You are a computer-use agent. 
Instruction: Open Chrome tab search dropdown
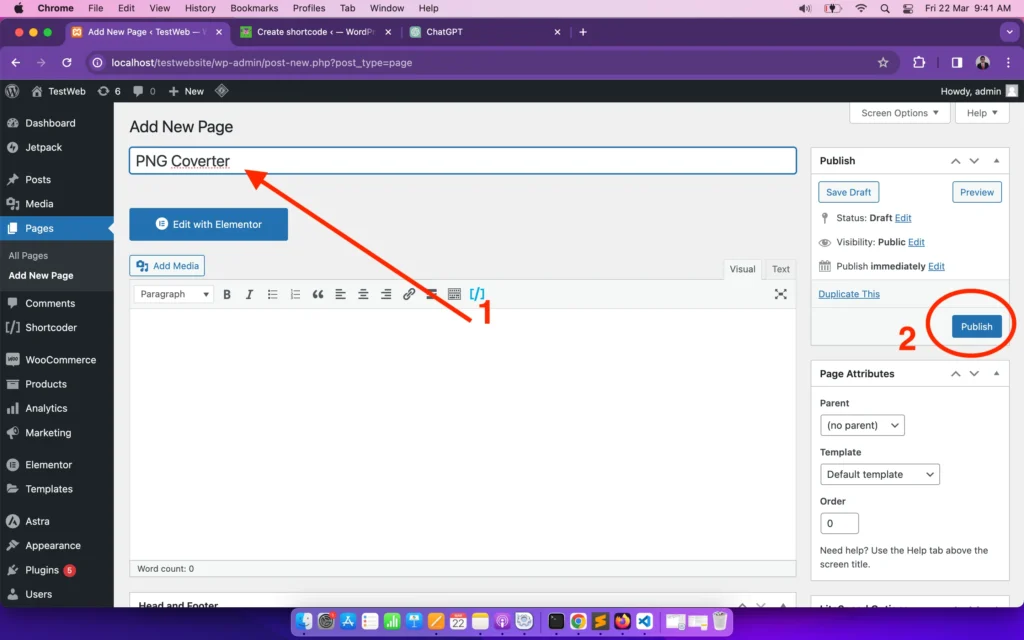pos(1009,32)
